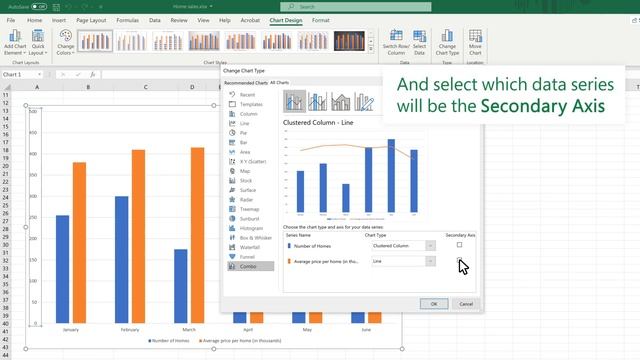Choose Stacked Area - Clustered Column subtype
This screenshot has width=640, height=360.
(340, 101)
